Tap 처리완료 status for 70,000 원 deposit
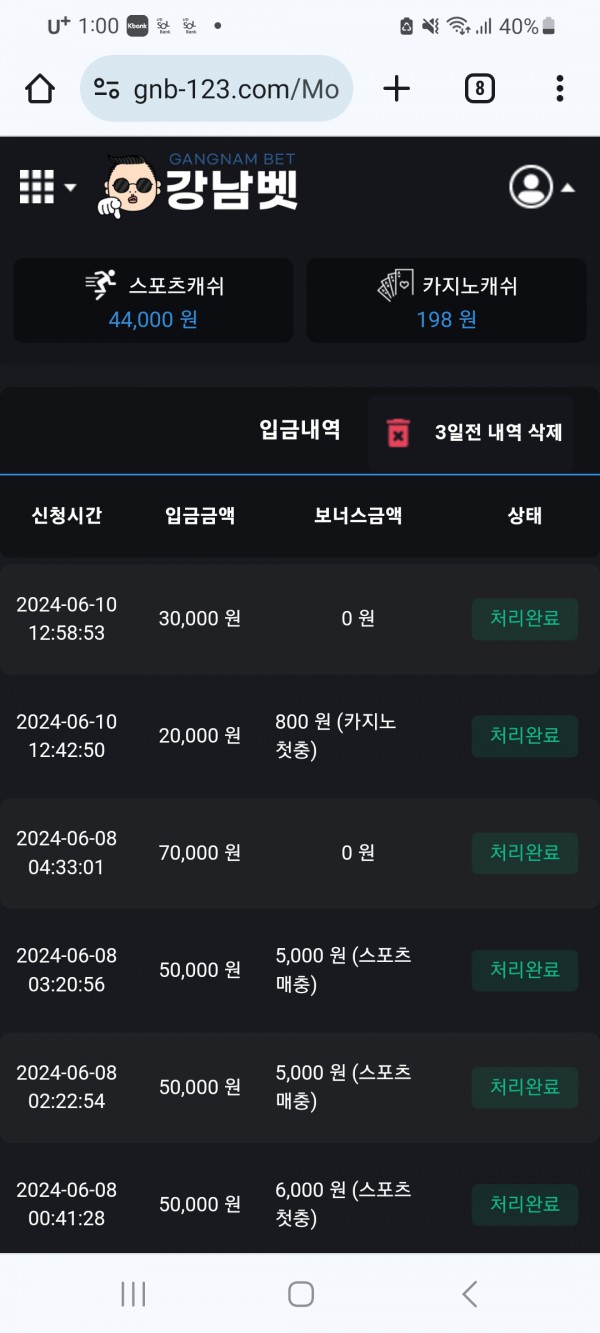This screenshot has width=600, height=1333. click(x=524, y=853)
